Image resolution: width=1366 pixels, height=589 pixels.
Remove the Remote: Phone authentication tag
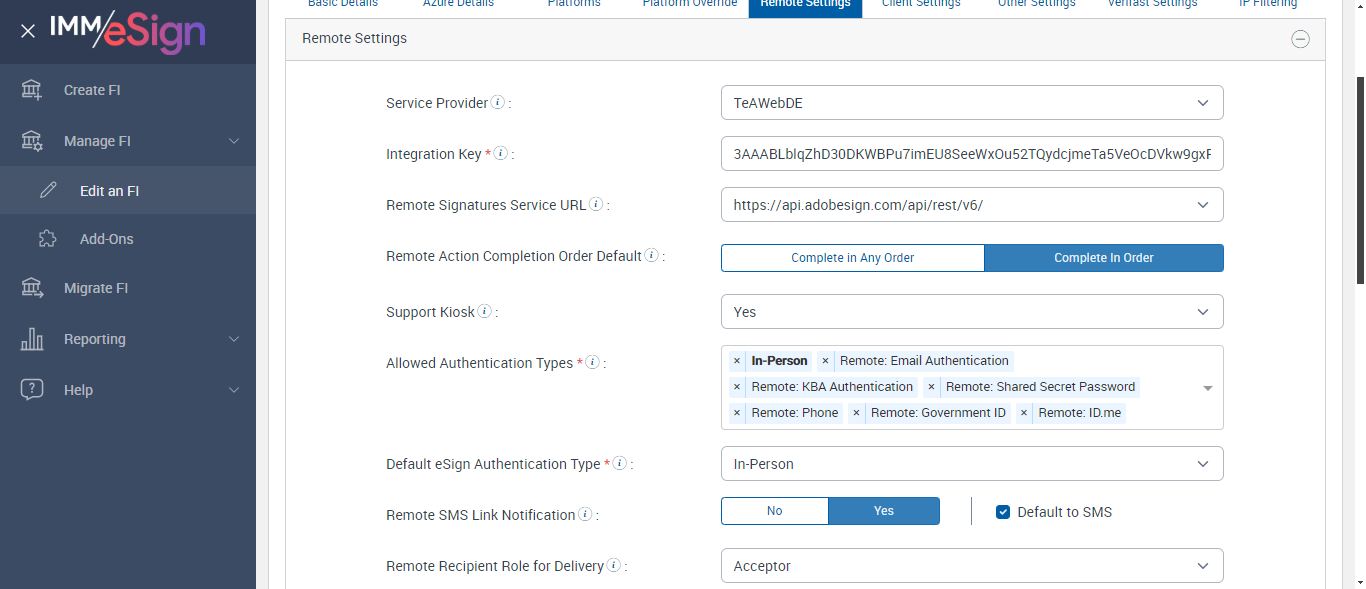[737, 413]
